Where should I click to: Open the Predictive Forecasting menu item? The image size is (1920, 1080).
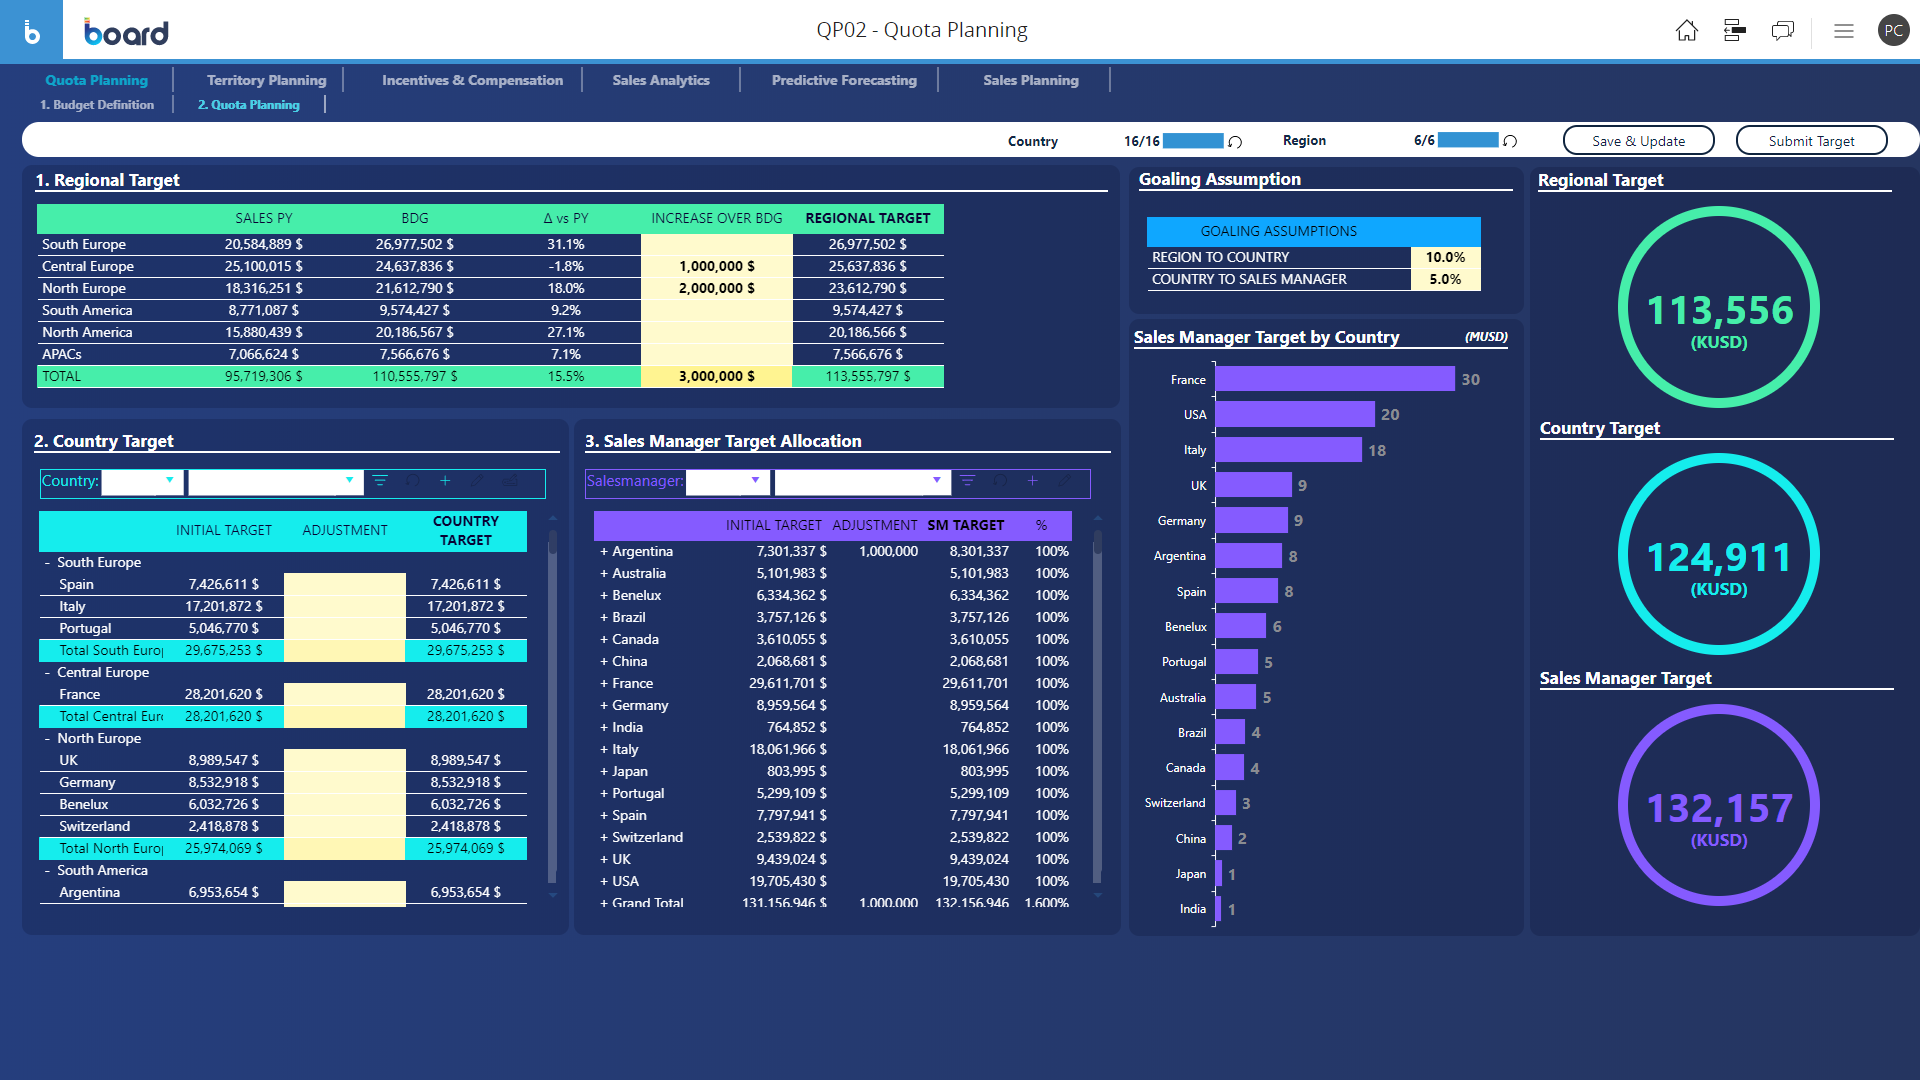click(843, 80)
